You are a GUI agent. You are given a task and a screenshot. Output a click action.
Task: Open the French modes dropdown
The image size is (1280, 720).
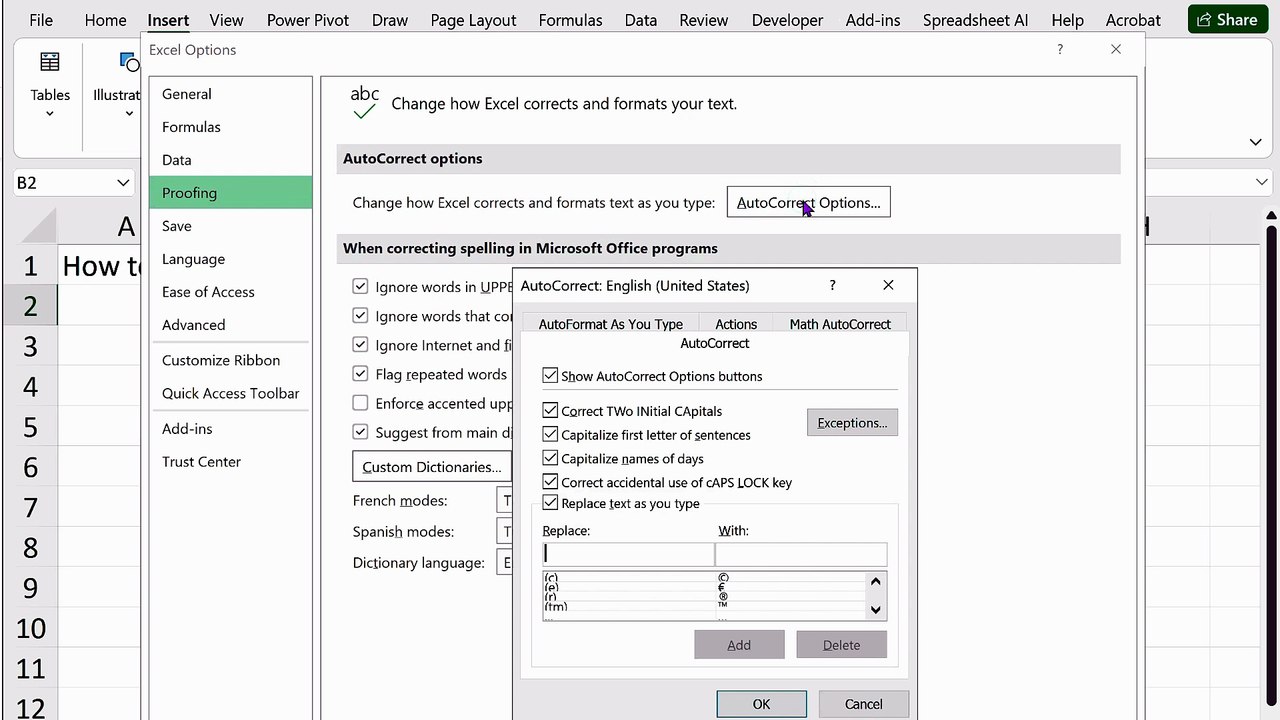click(x=505, y=500)
